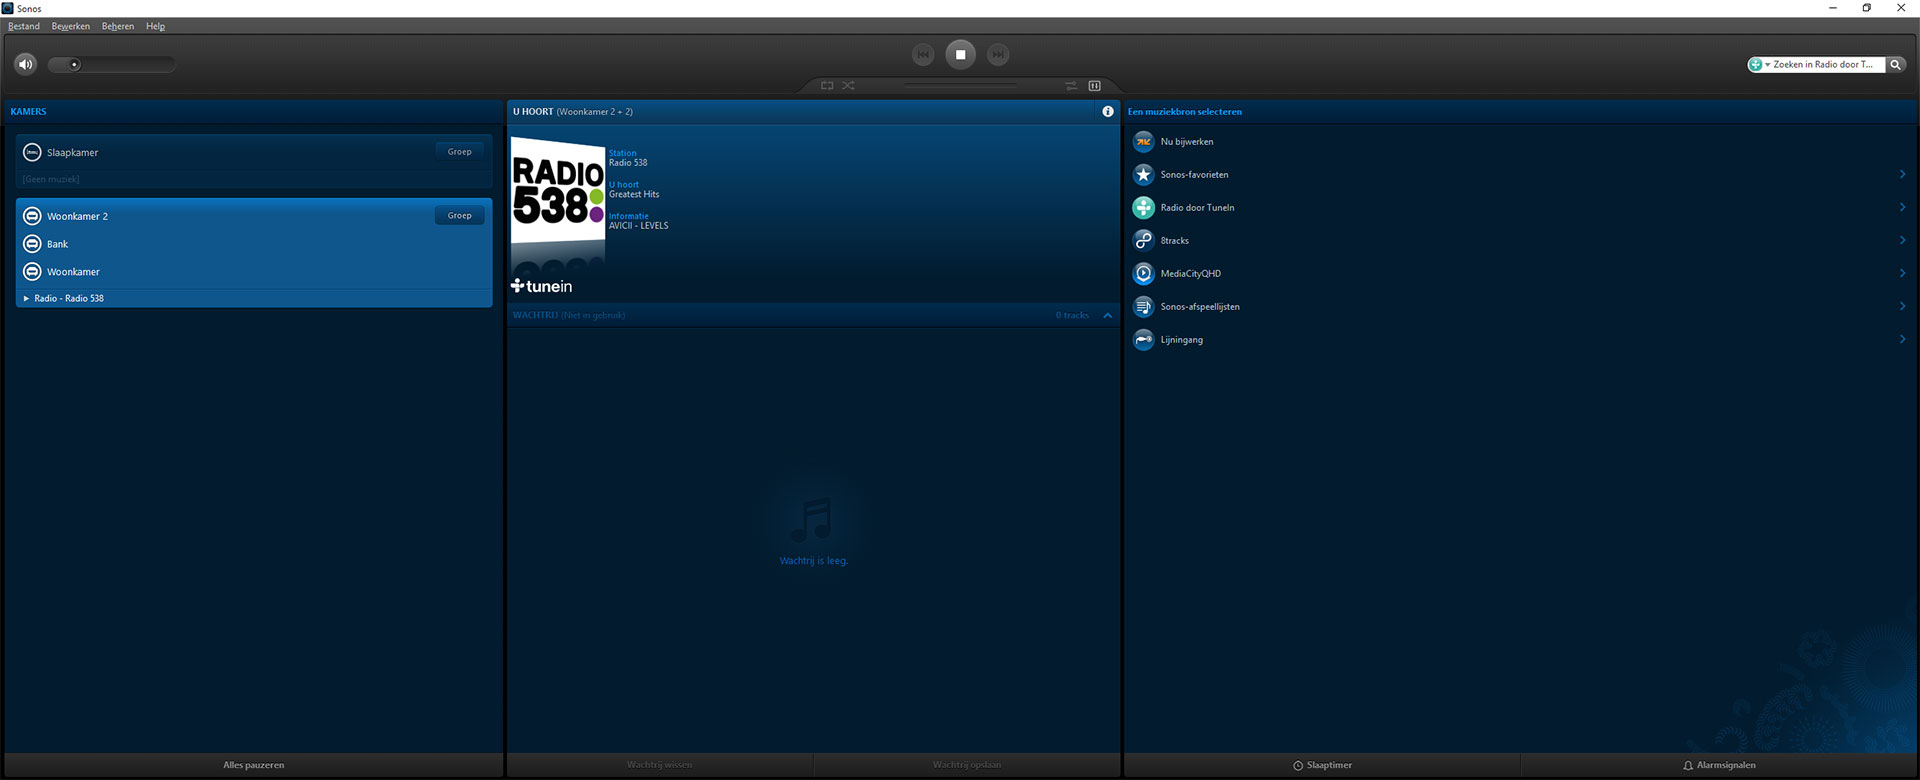1920x780 pixels.
Task: Click the Woonkamer speaker icon
Action: coord(32,272)
